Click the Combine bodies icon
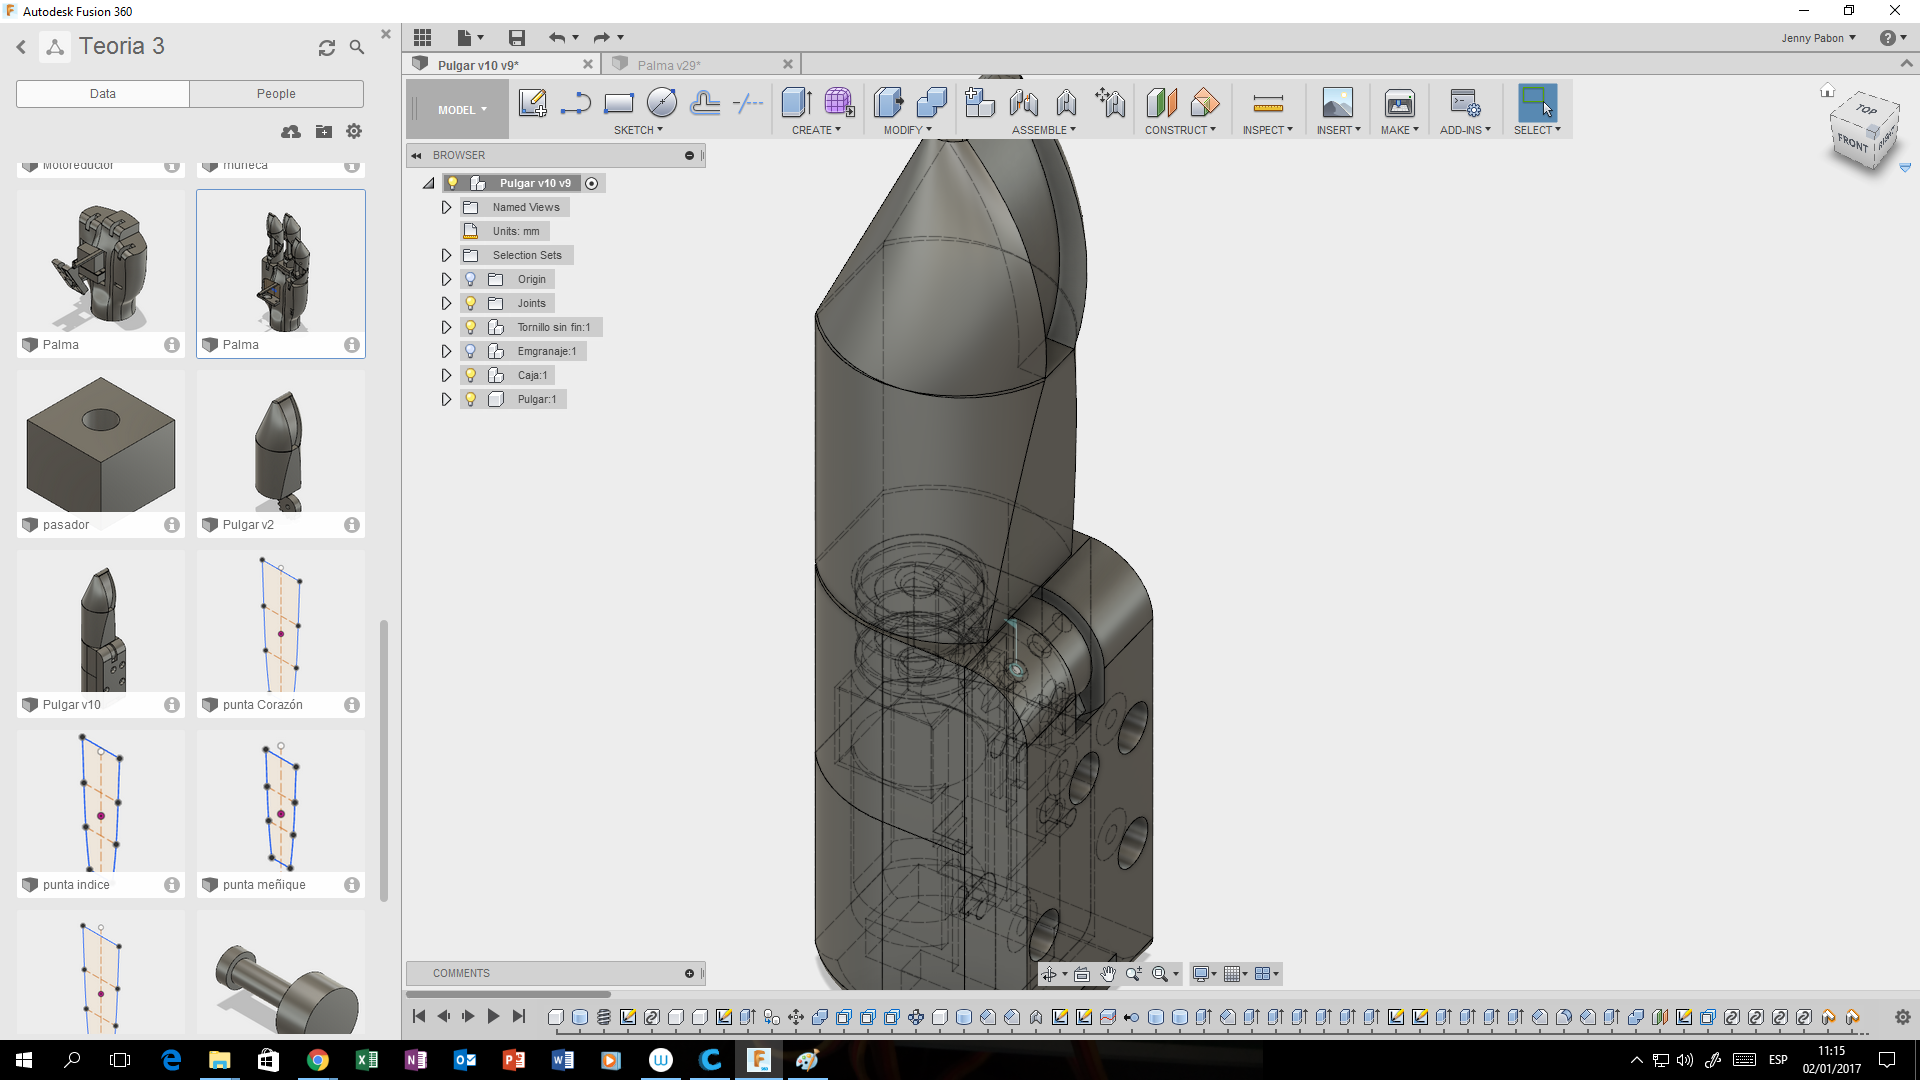The height and width of the screenshot is (1080, 1920). coord(931,103)
